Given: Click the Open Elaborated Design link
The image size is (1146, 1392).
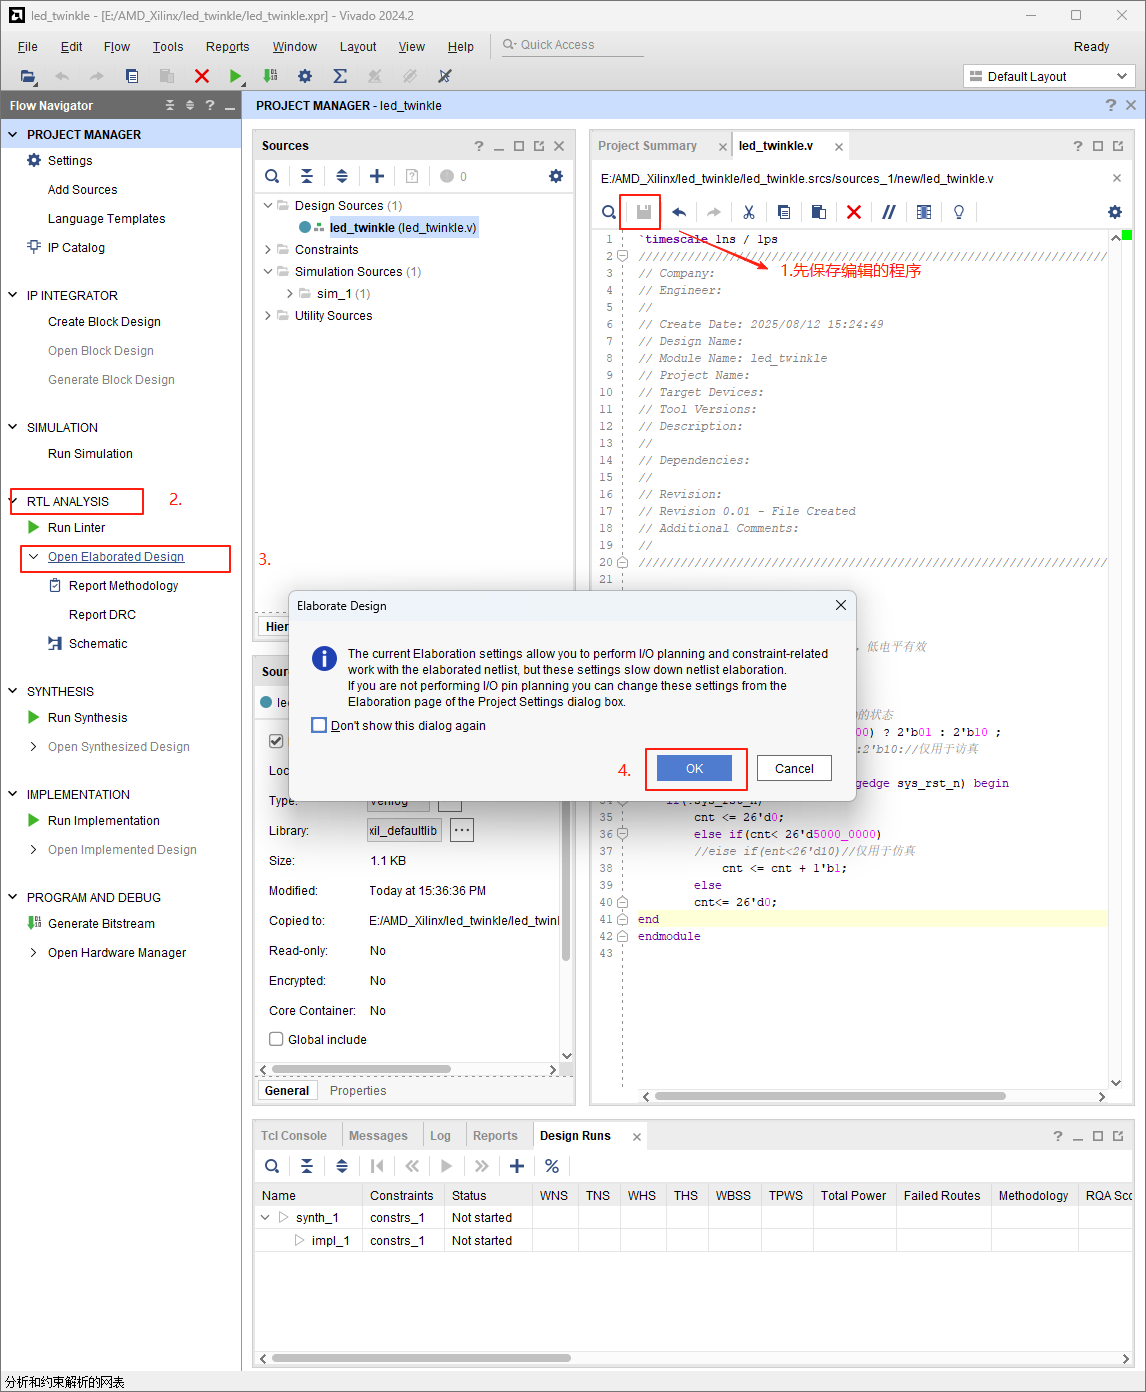Looking at the screenshot, I should click(116, 557).
